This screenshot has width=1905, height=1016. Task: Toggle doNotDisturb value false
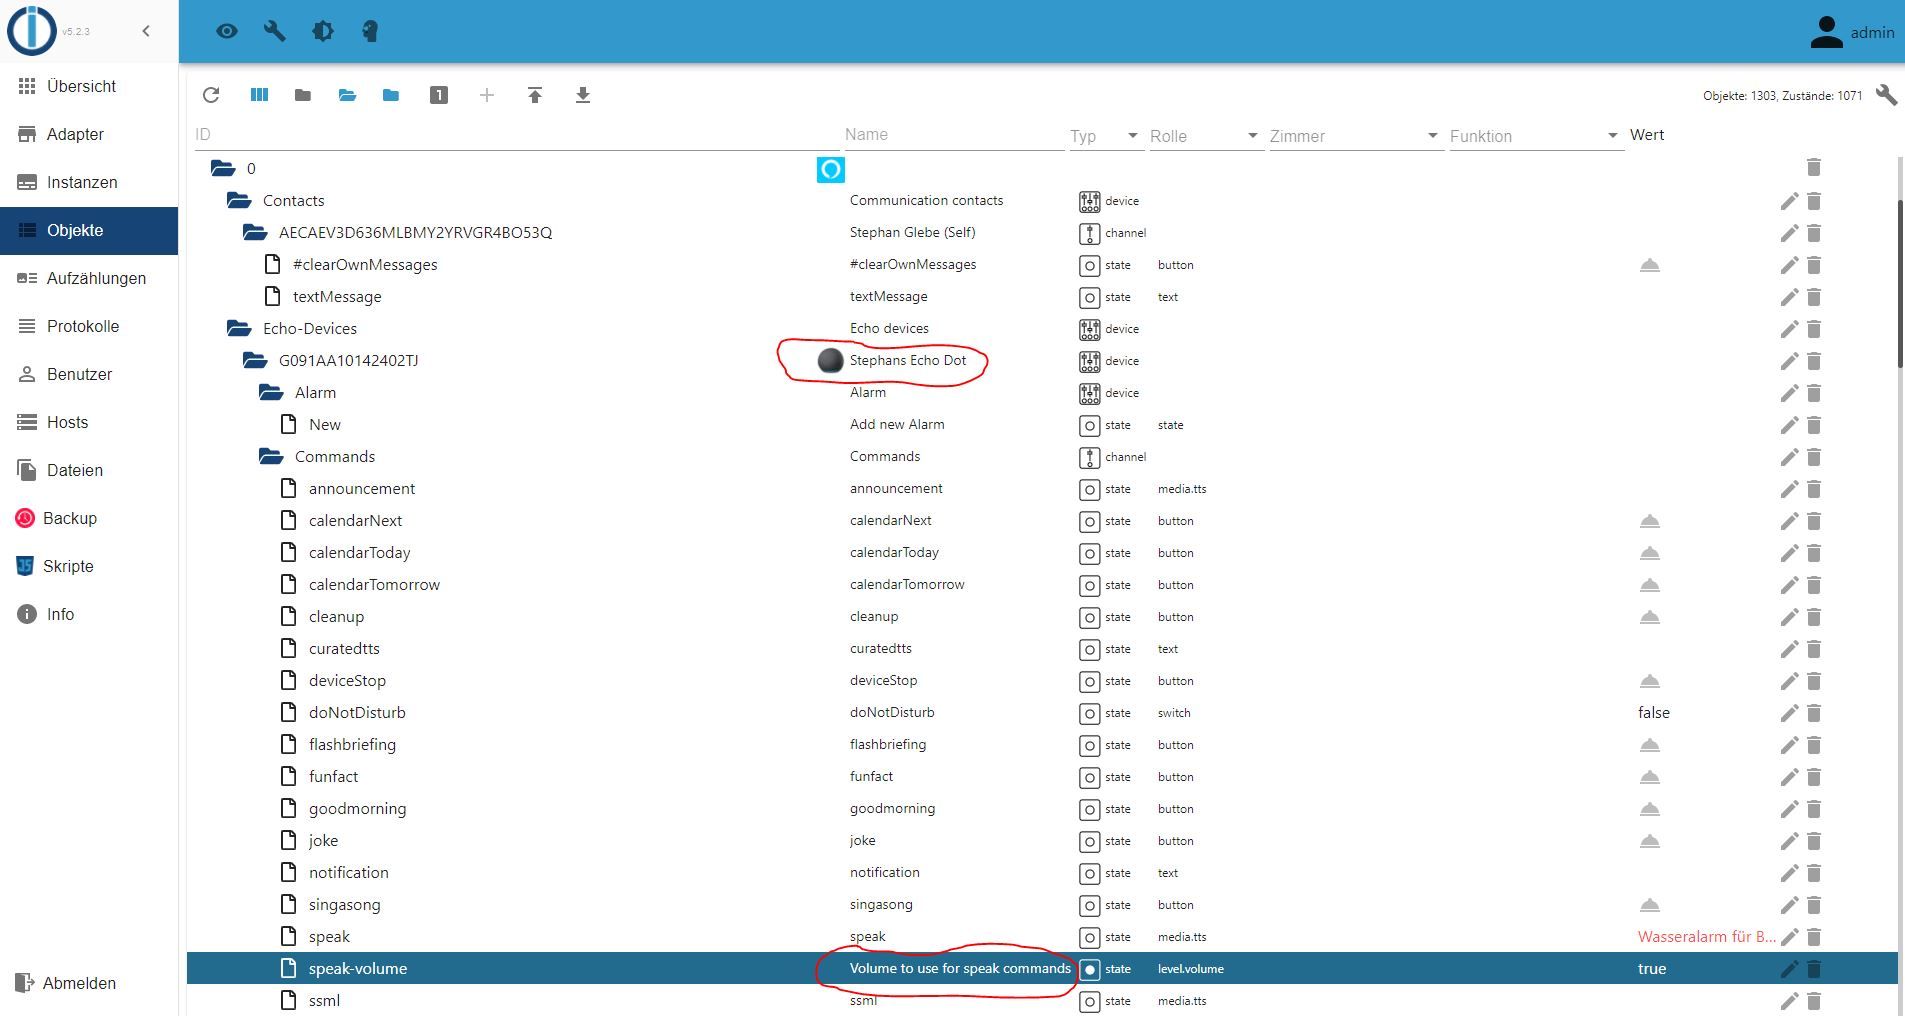tap(1654, 713)
